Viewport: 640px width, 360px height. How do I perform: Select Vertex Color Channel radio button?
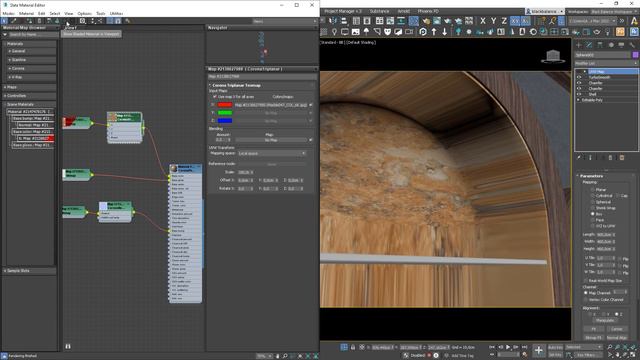[x=586, y=300]
